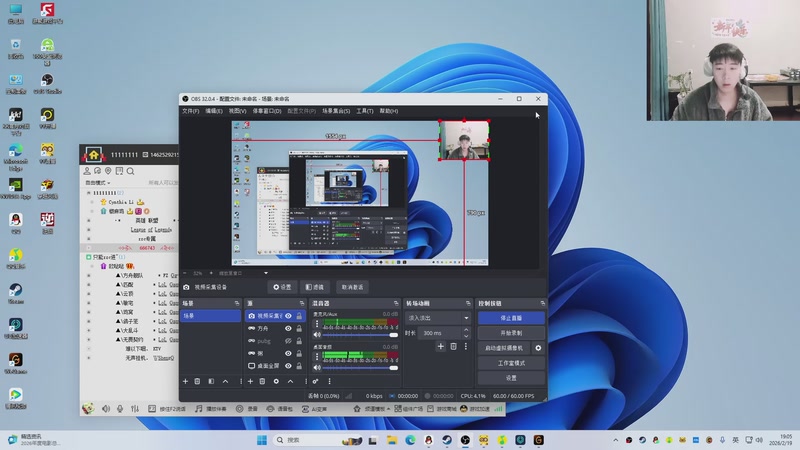
Task: Mute the desktop audio speaker icon
Action: point(317,368)
